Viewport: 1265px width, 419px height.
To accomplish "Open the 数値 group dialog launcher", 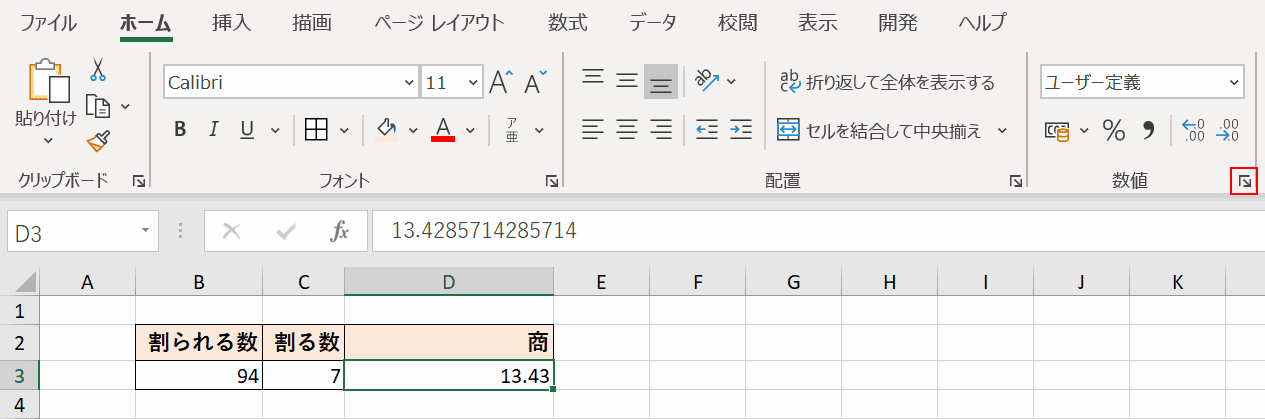I will pyautogui.click(x=1245, y=181).
